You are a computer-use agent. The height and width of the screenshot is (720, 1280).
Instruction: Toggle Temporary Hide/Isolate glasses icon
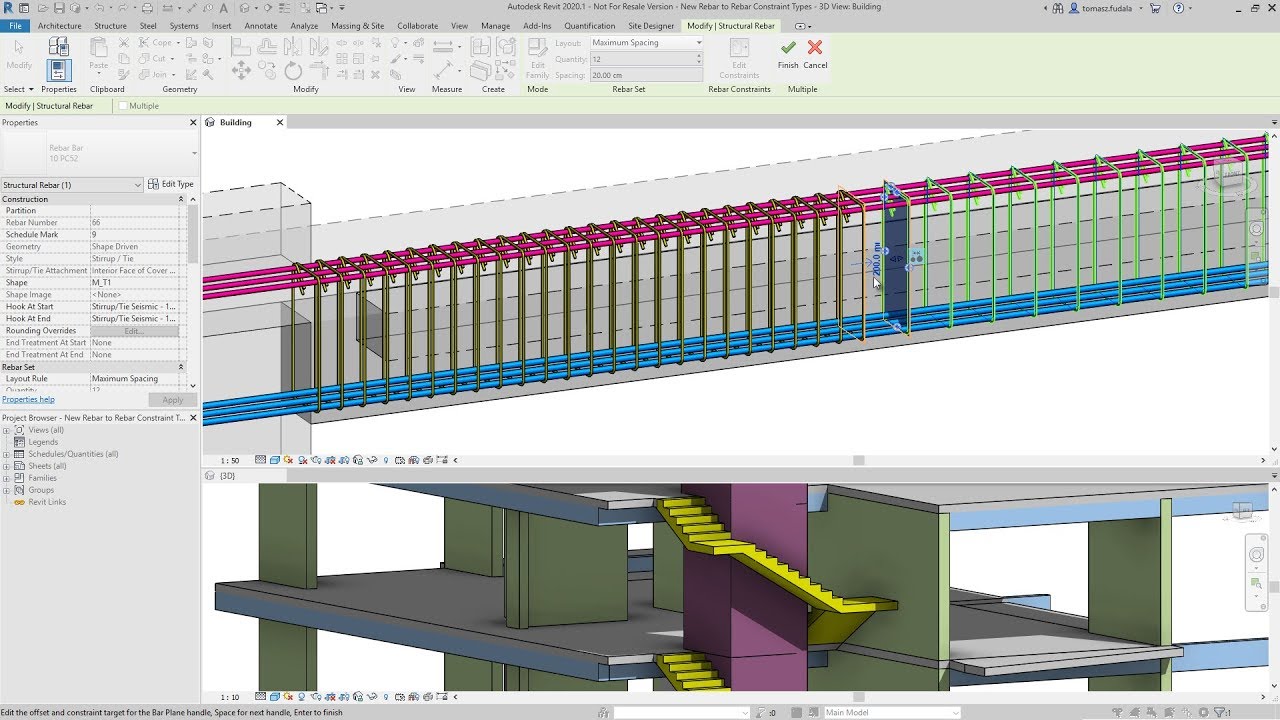coord(372,459)
